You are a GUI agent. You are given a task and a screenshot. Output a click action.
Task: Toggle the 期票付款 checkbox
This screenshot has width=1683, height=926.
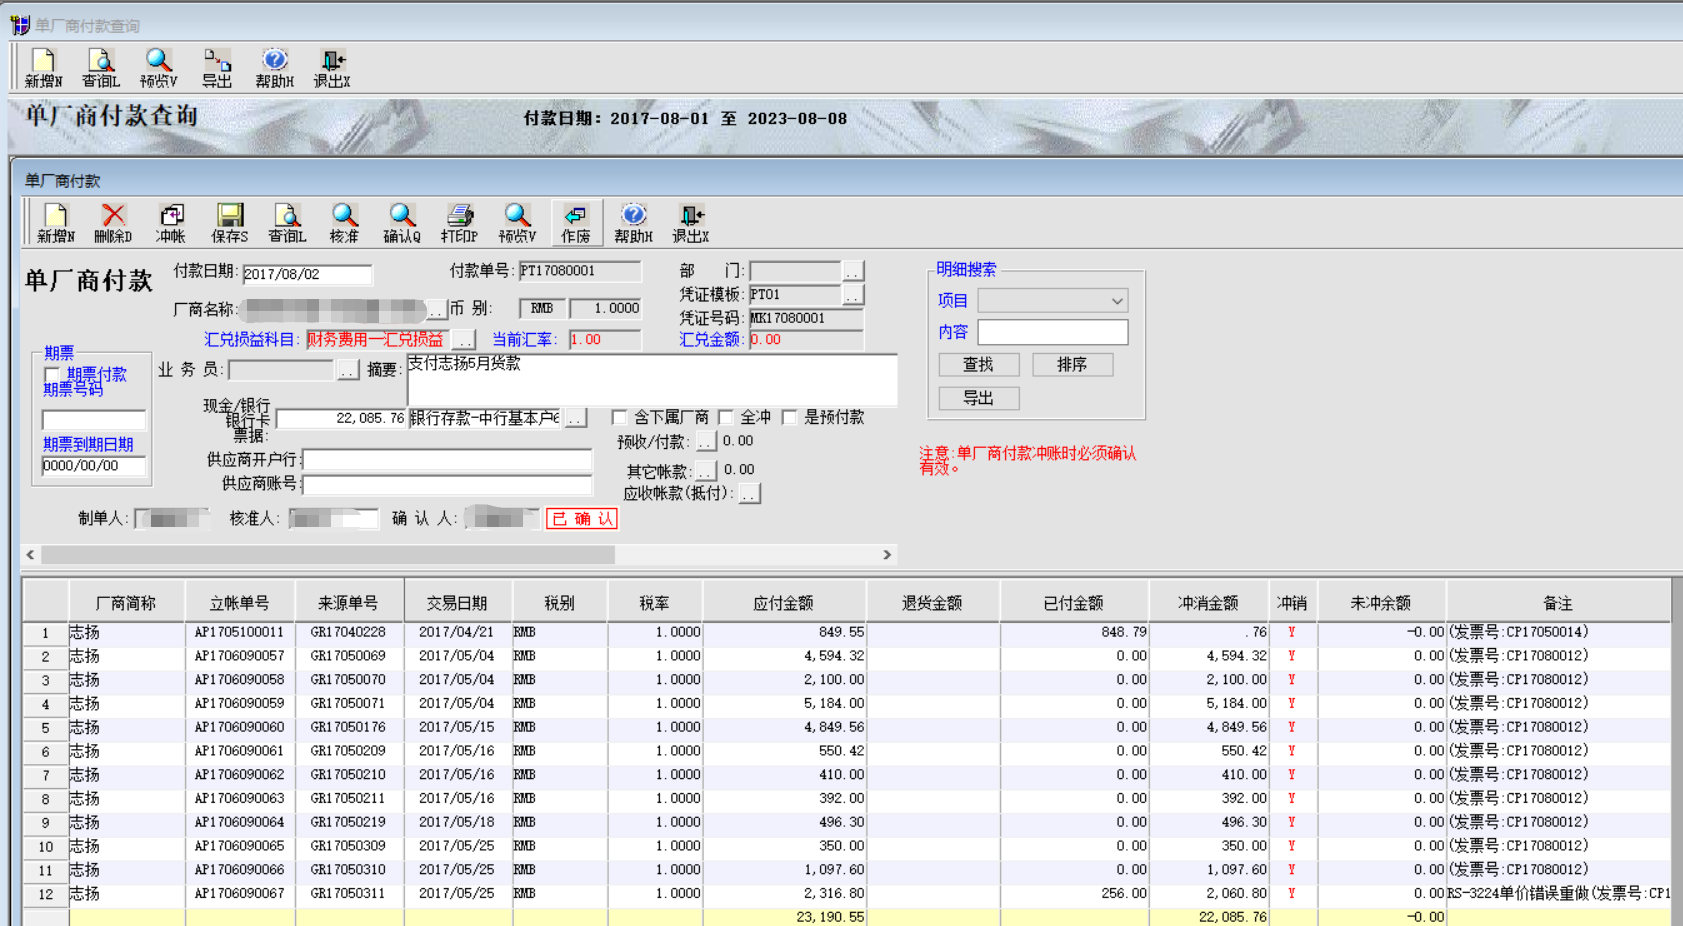click(x=53, y=375)
